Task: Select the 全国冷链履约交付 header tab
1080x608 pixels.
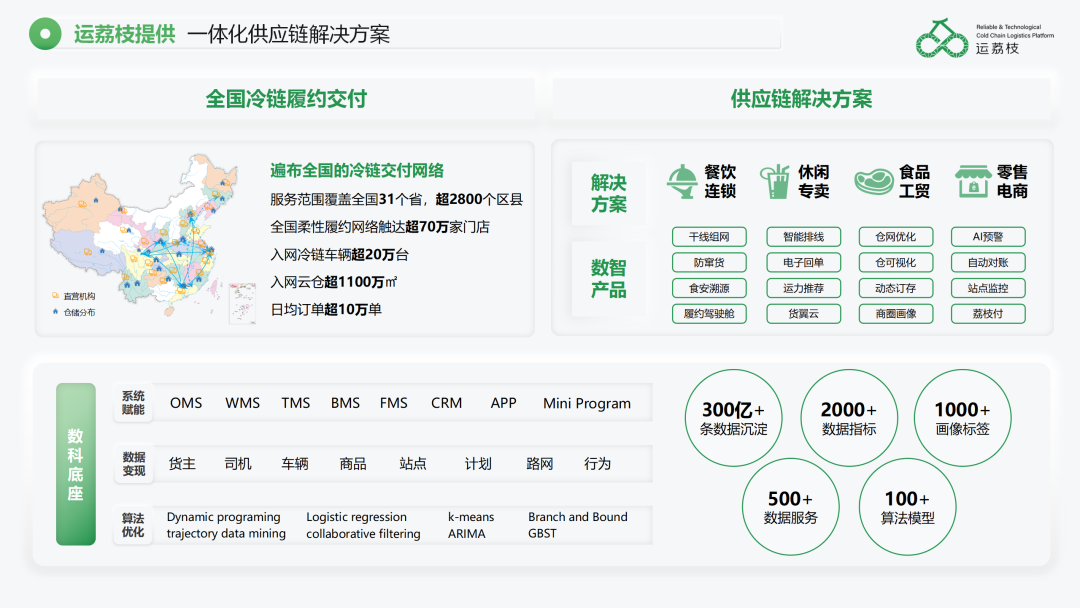Action: coord(286,99)
